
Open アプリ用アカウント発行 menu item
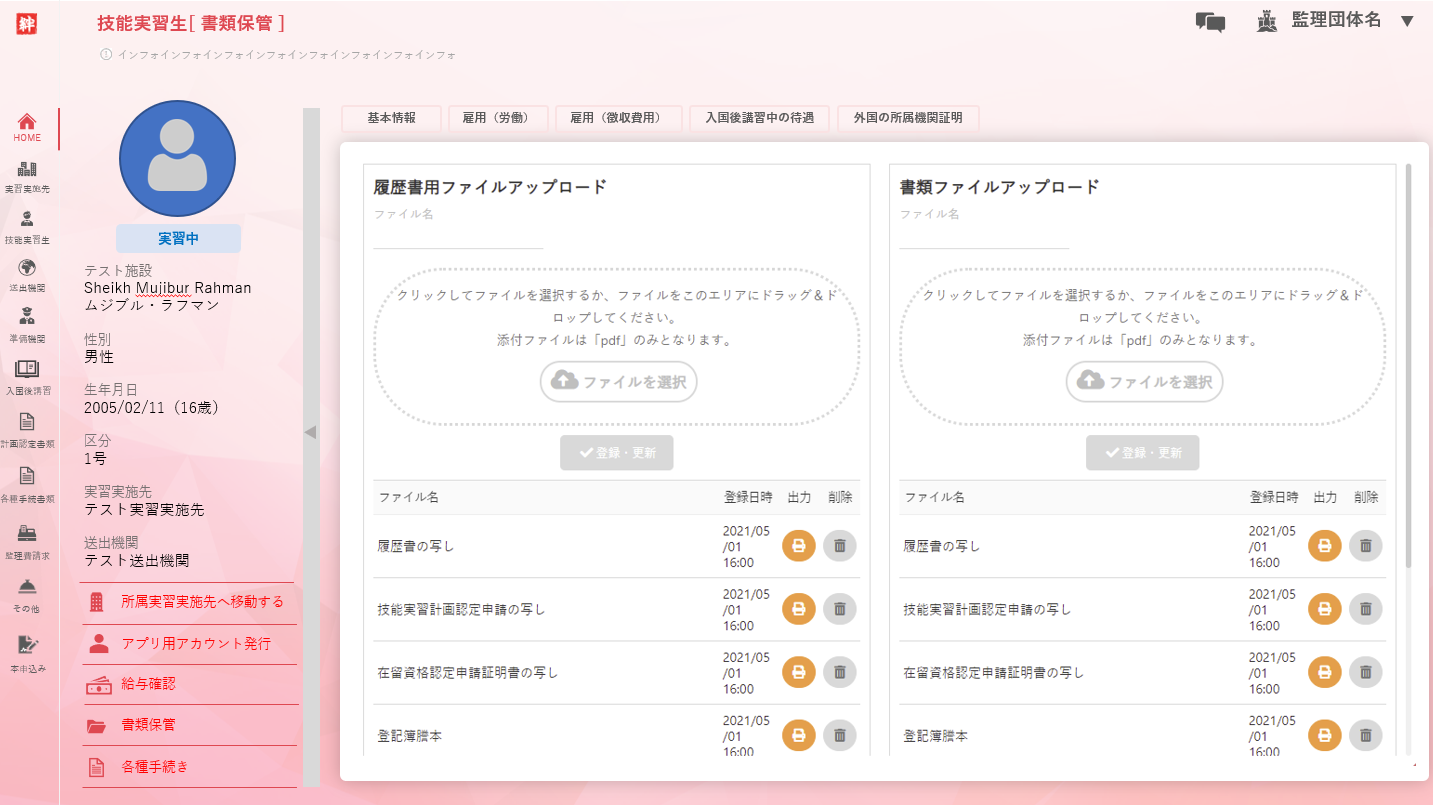click(x=195, y=644)
